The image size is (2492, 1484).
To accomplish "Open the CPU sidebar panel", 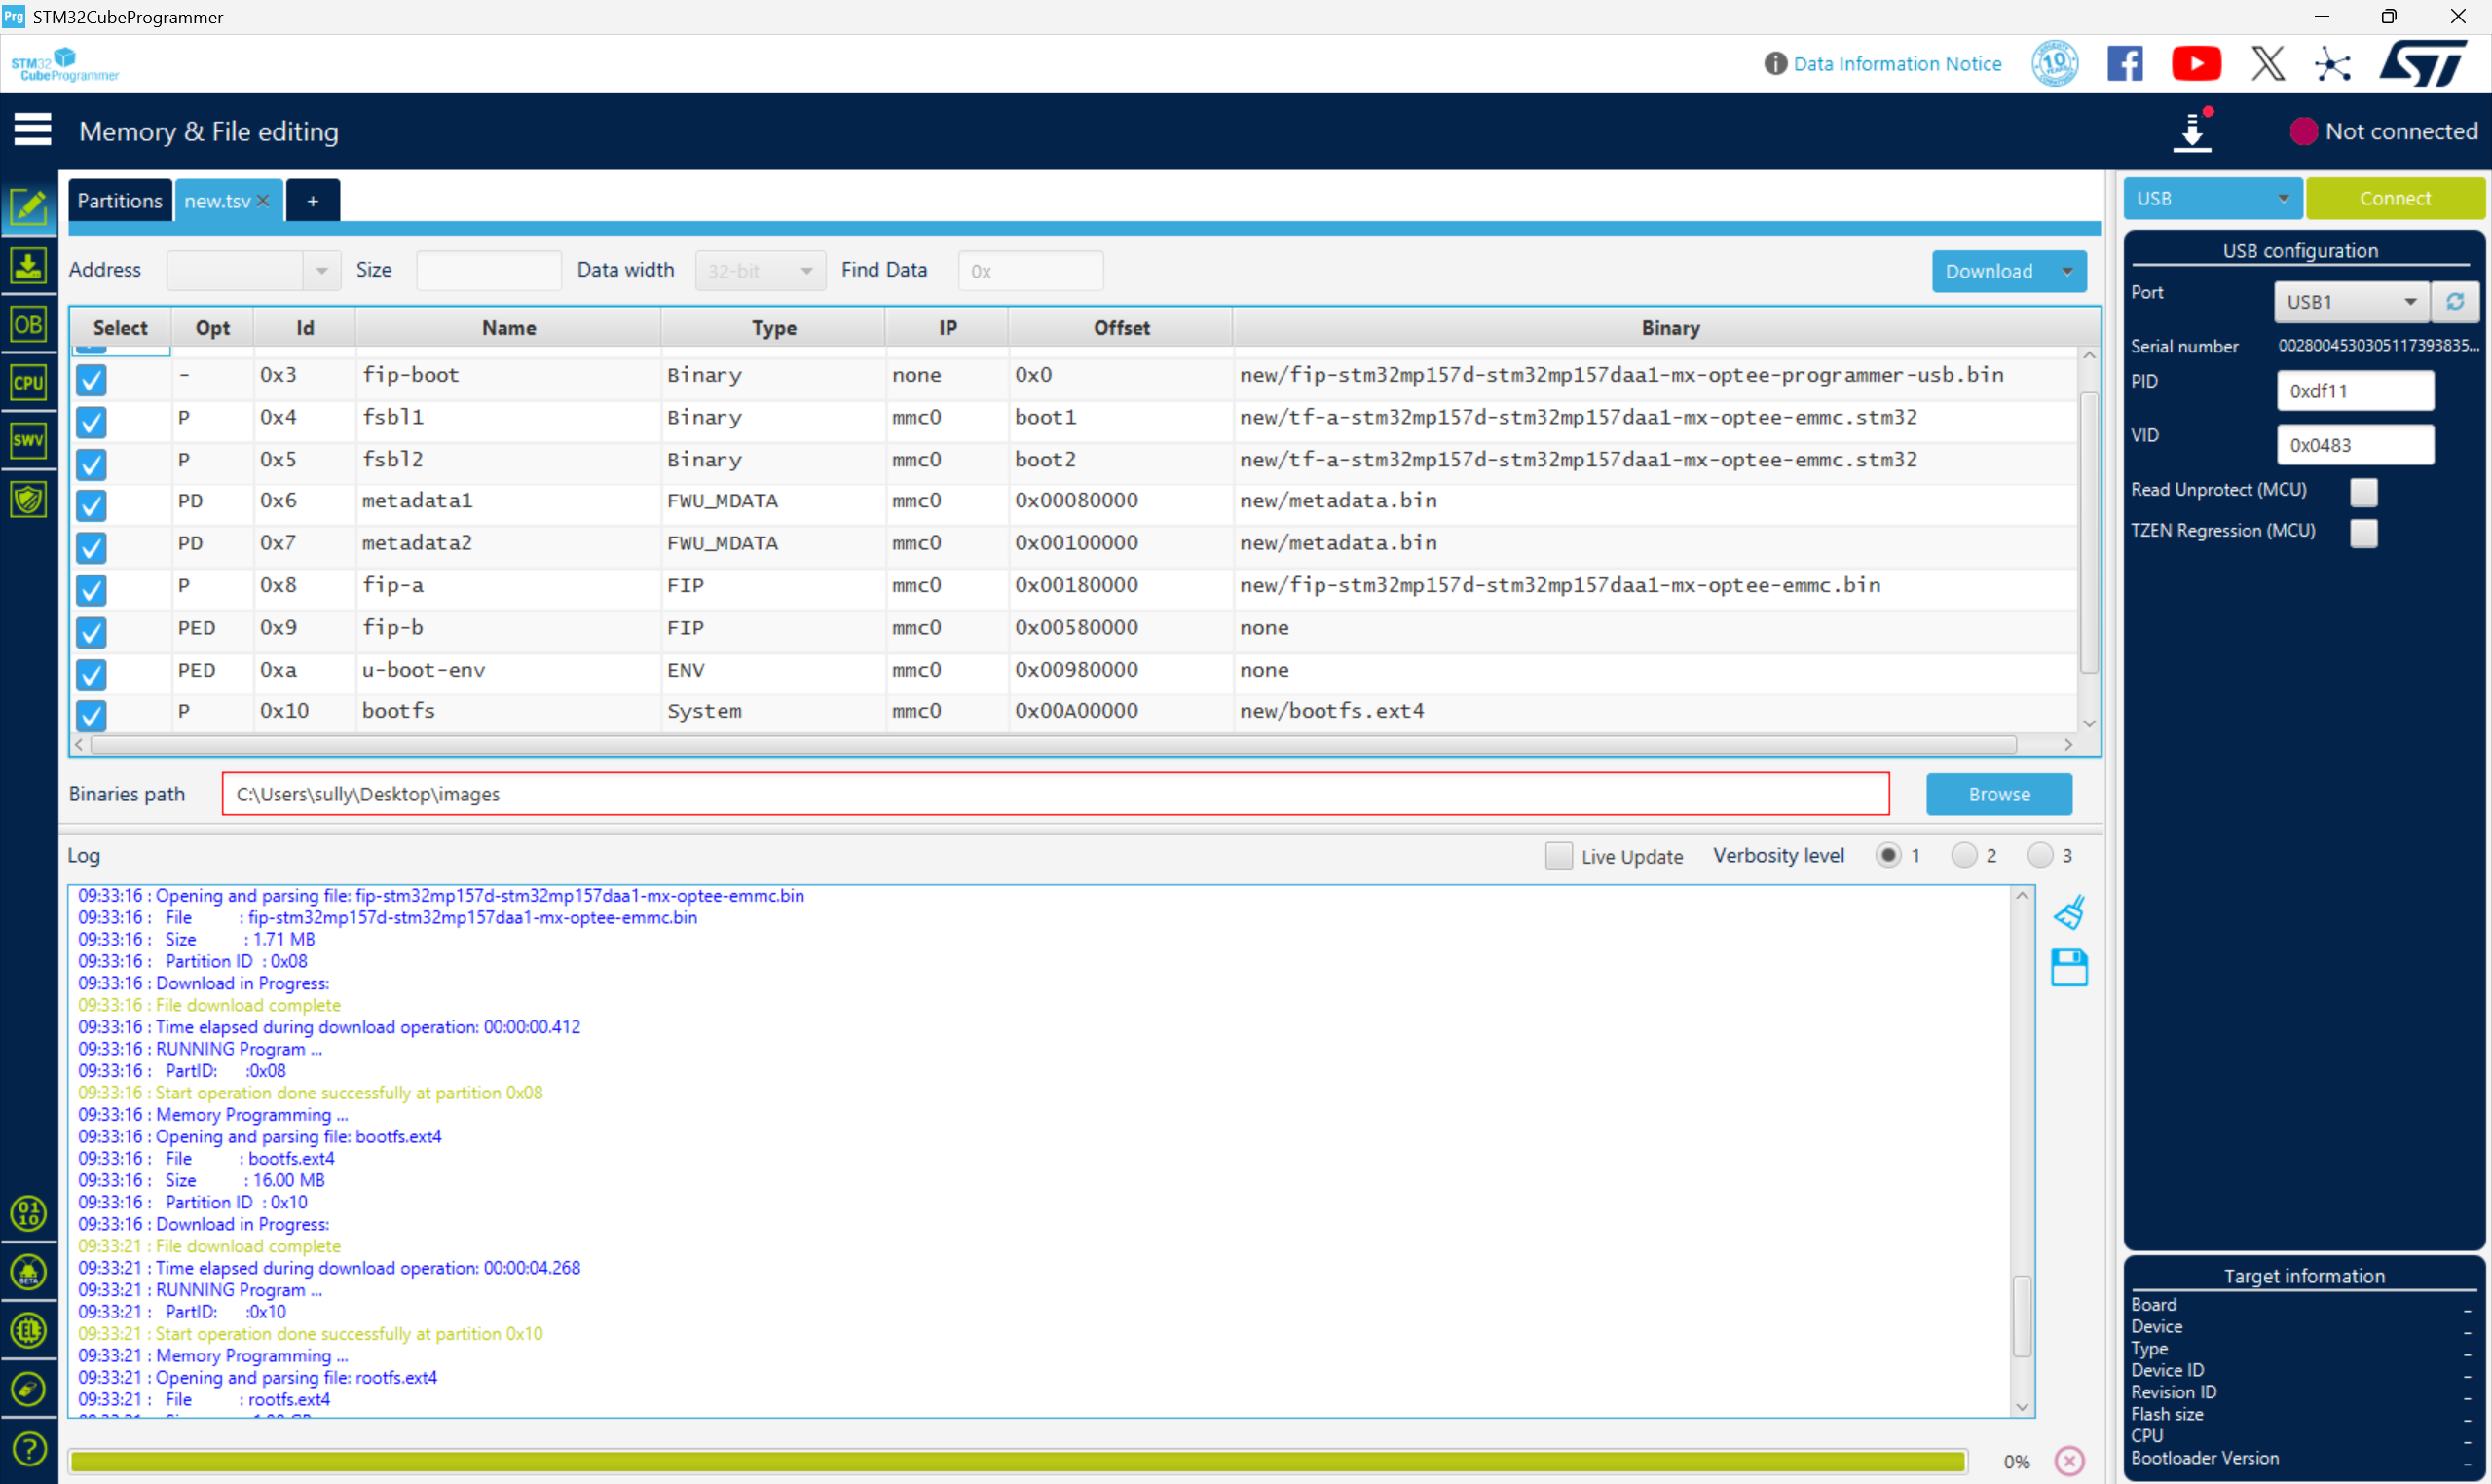I will pyautogui.click(x=28, y=383).
